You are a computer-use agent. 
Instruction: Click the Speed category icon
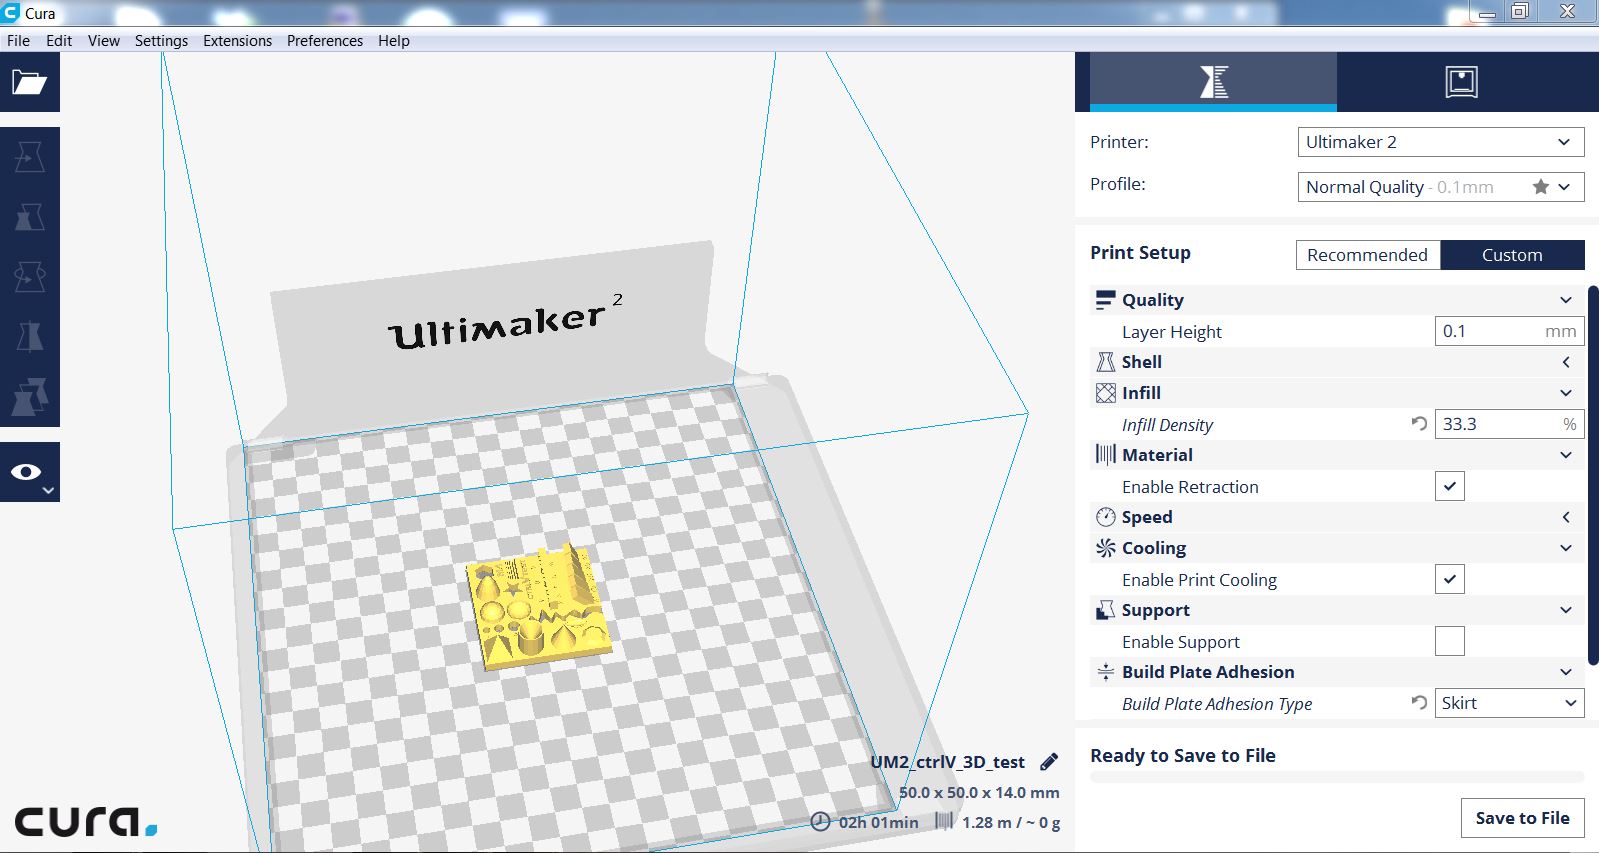pyautogui.click(x=1105, y=517)
